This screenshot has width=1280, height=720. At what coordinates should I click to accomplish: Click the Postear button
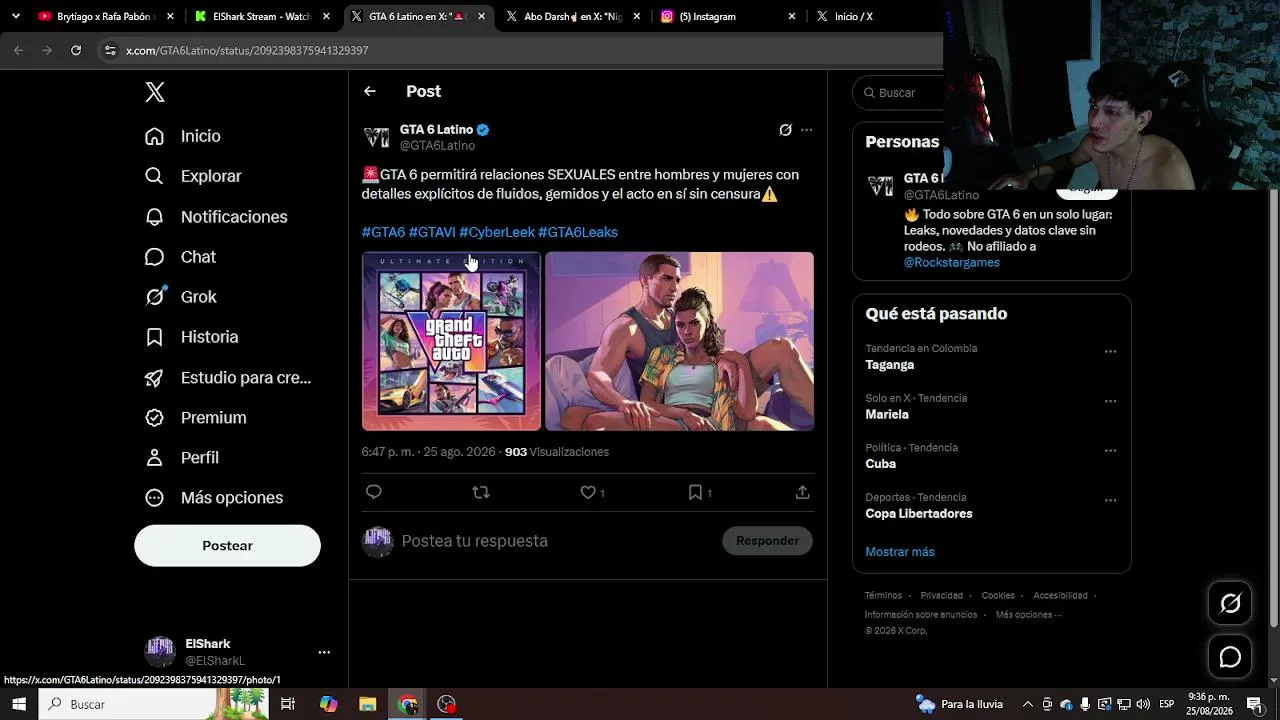click(227, 546)
